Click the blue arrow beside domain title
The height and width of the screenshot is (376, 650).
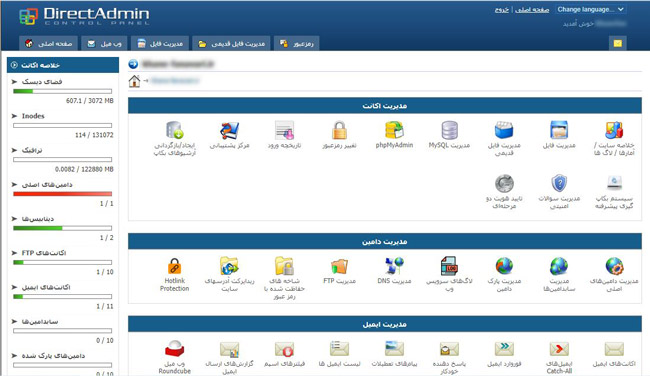point(133,64)
